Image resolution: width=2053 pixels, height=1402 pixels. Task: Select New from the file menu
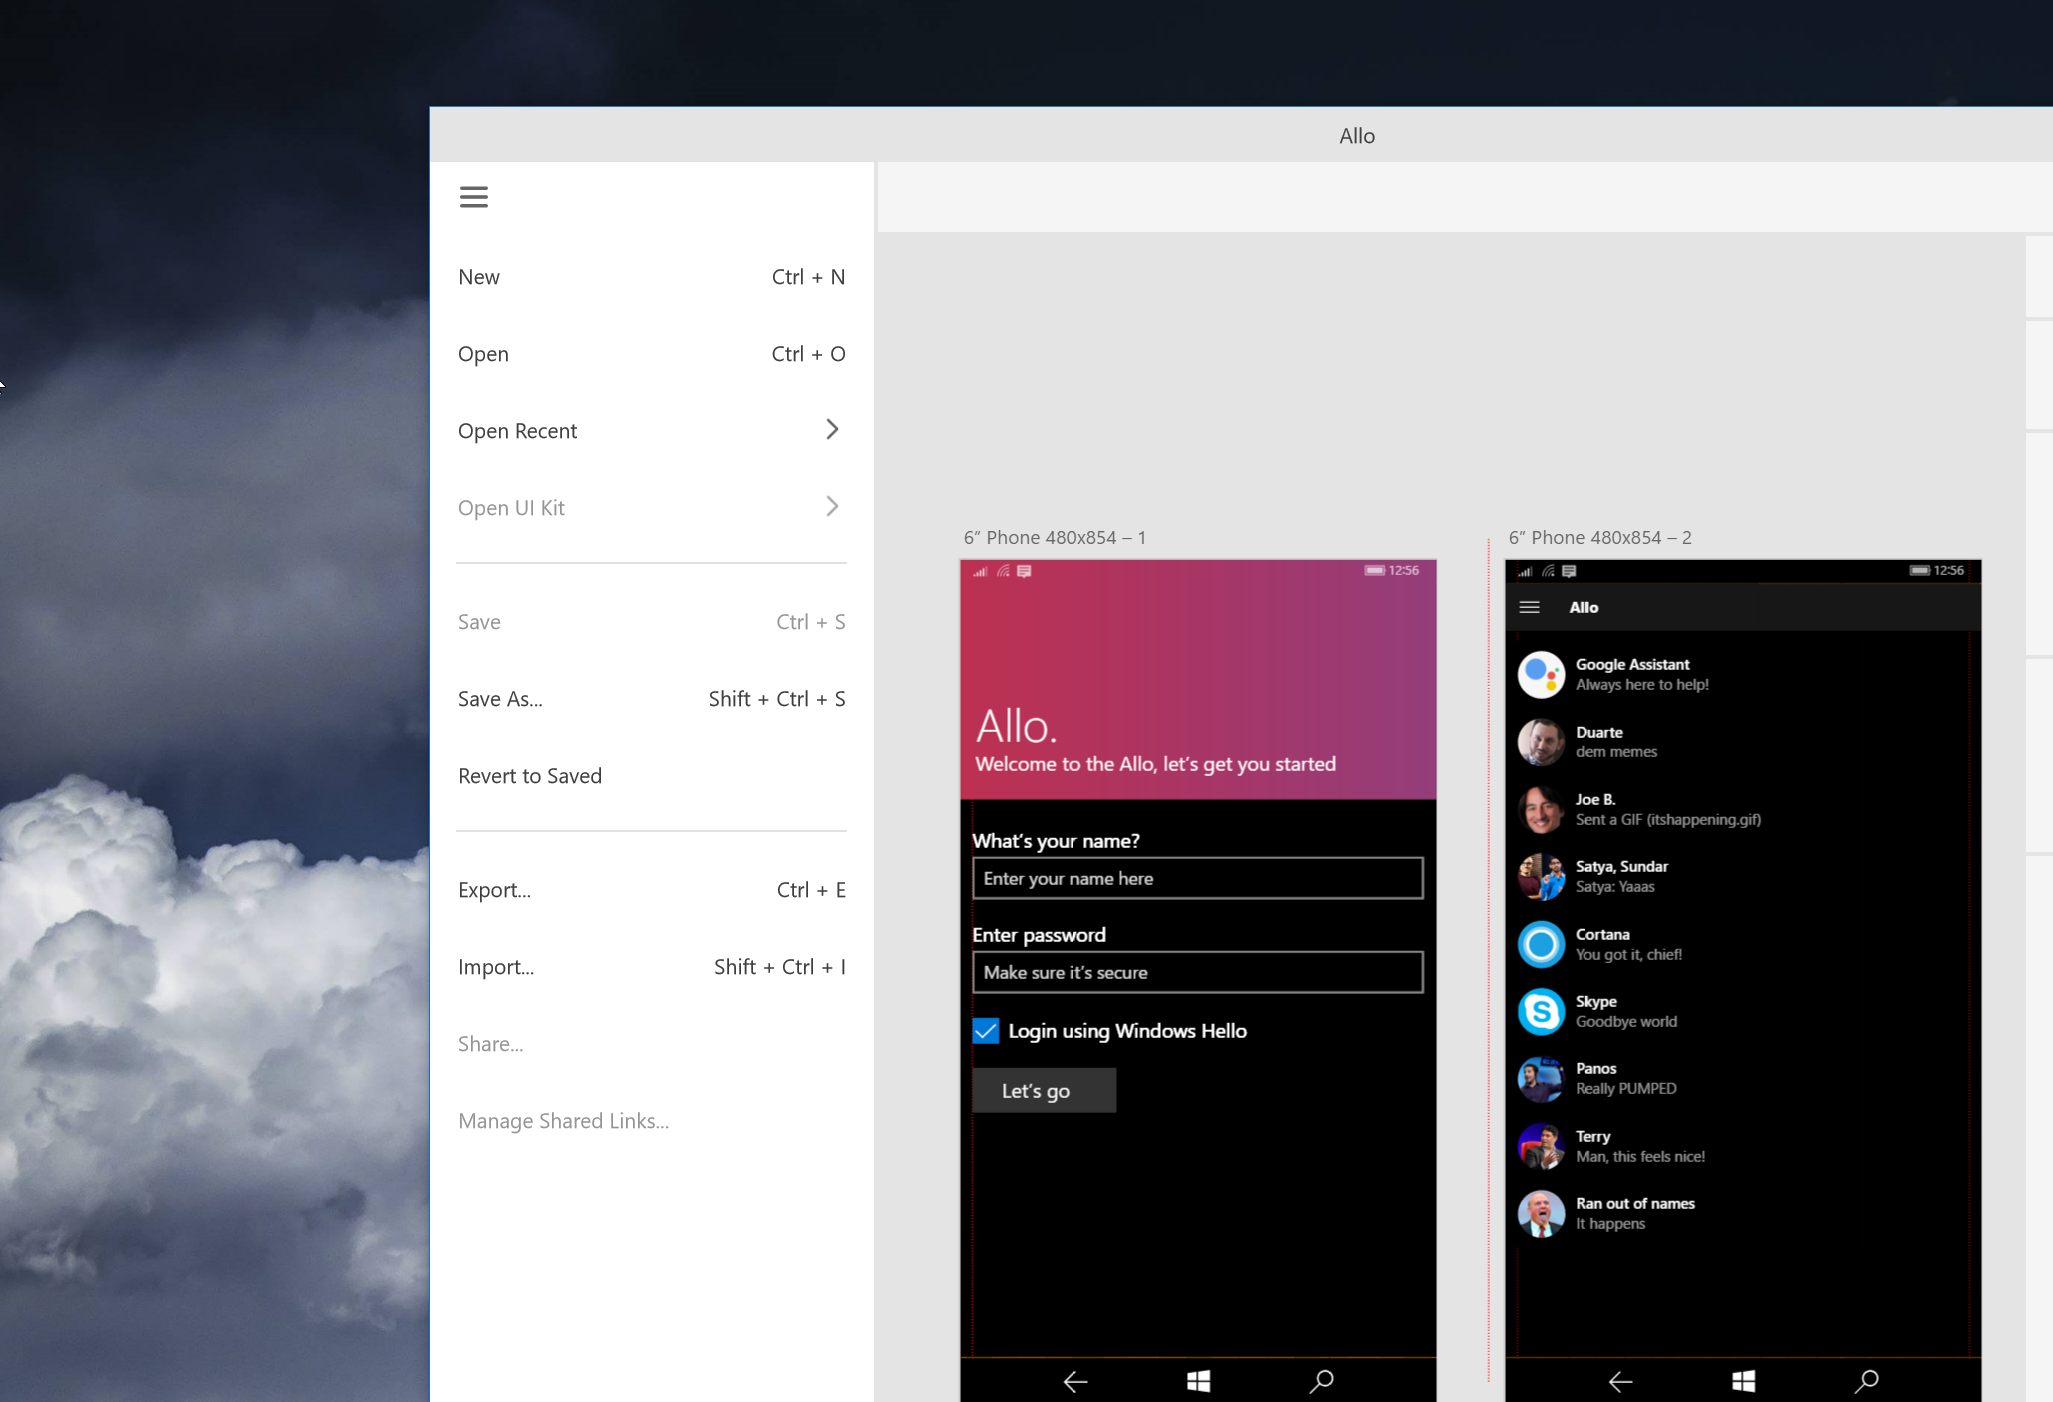pos(477,276)
